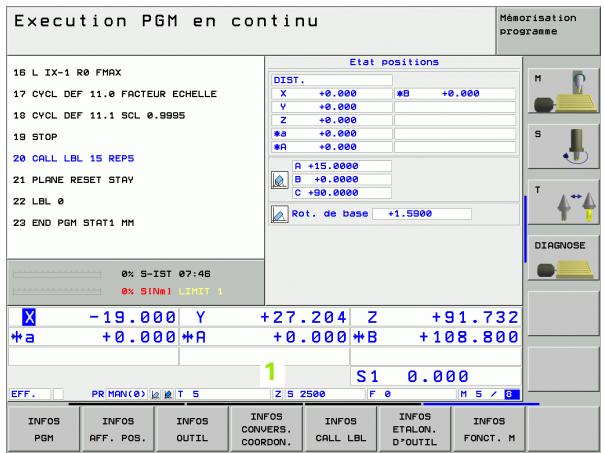Image resolution: width=604 pixels, height=453 pixels.
Task: Select the S spindle side softkey
Action: tap(563, 147)
